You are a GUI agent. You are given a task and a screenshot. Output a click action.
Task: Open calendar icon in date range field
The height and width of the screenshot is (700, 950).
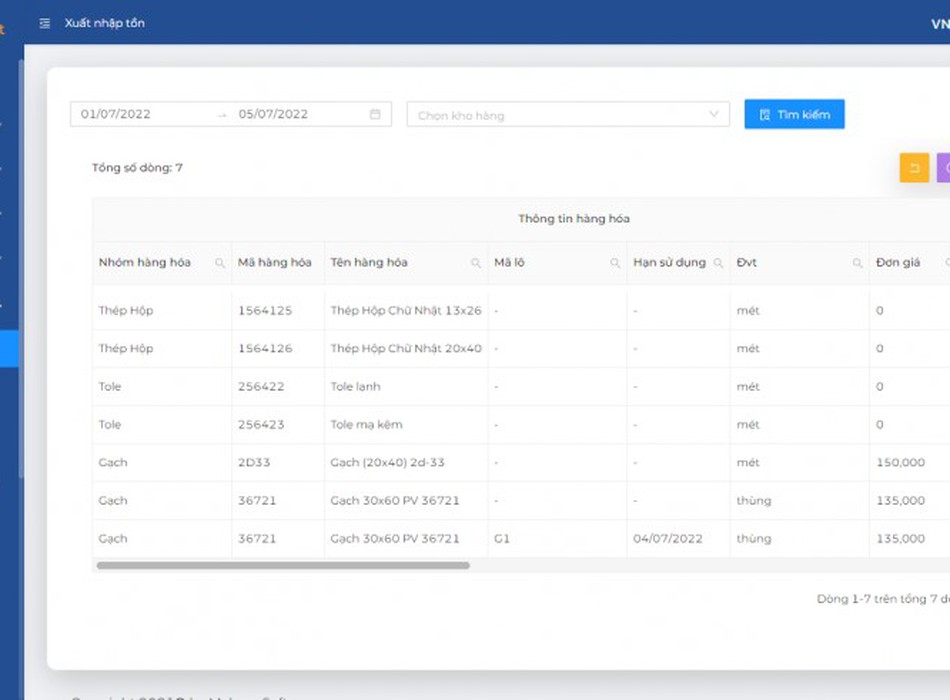click(375, 114)
